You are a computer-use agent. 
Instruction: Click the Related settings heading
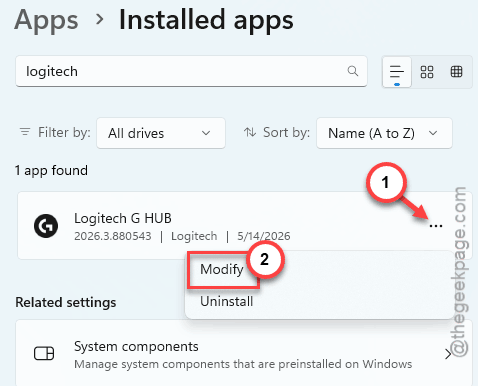[x=66, y=302]
